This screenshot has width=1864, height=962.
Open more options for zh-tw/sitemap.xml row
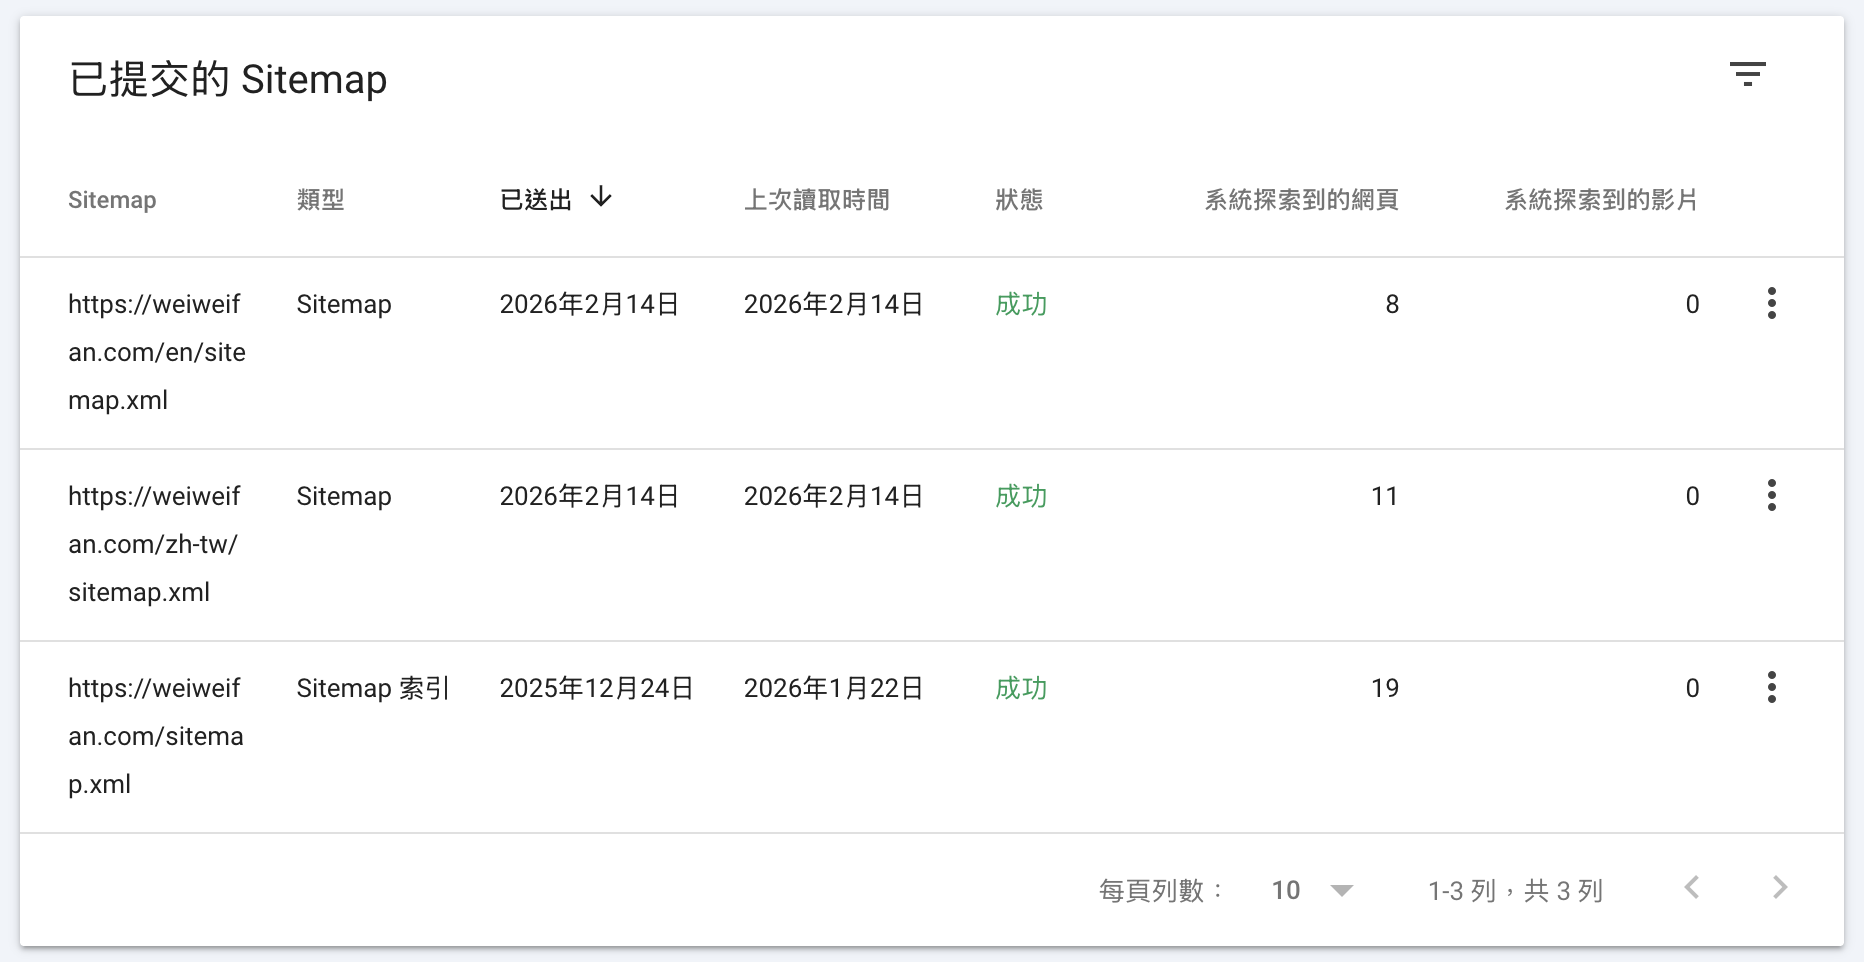(x=1771, y=495)
